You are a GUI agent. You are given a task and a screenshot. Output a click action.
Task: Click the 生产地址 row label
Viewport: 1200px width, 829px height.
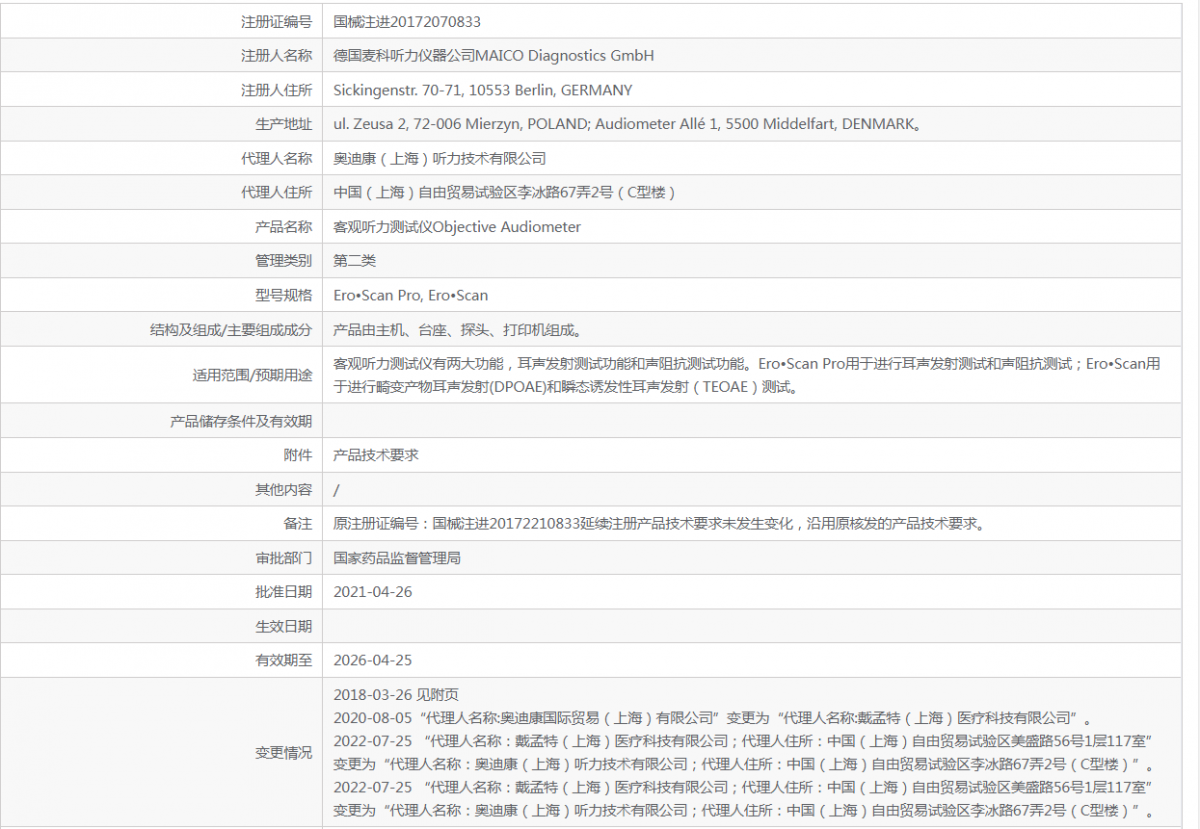click(284, 124)
